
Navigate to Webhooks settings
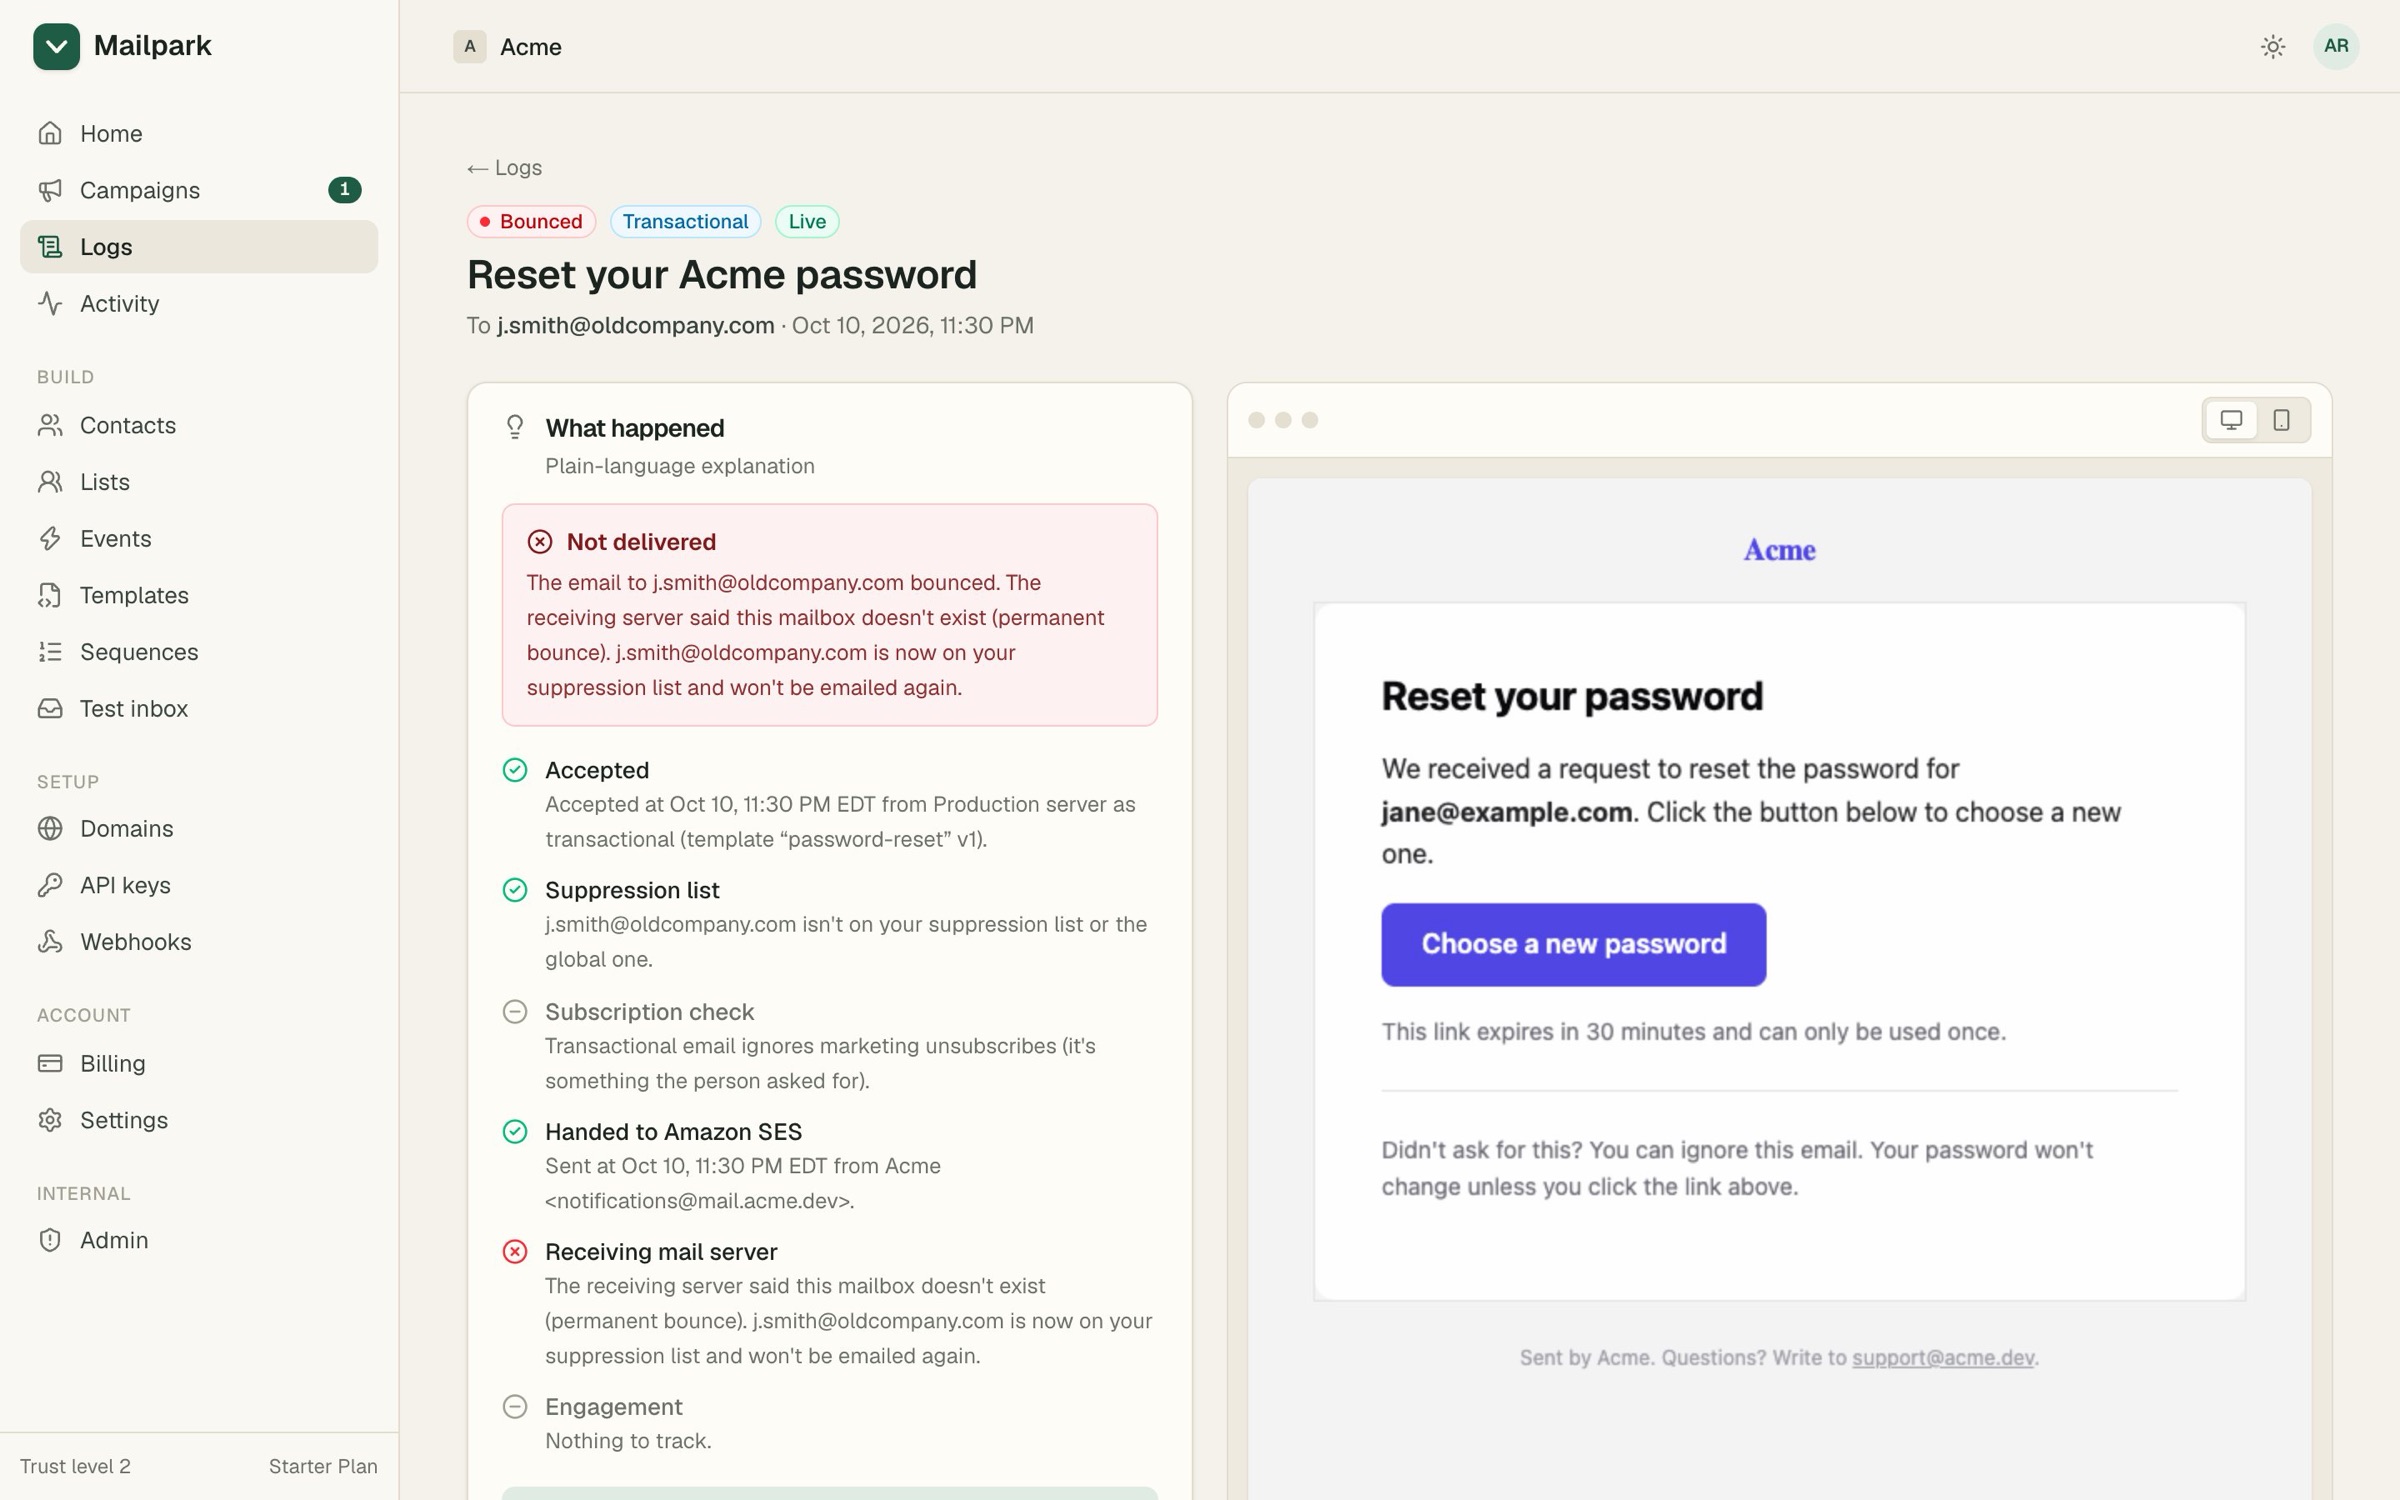coord(199,942)
